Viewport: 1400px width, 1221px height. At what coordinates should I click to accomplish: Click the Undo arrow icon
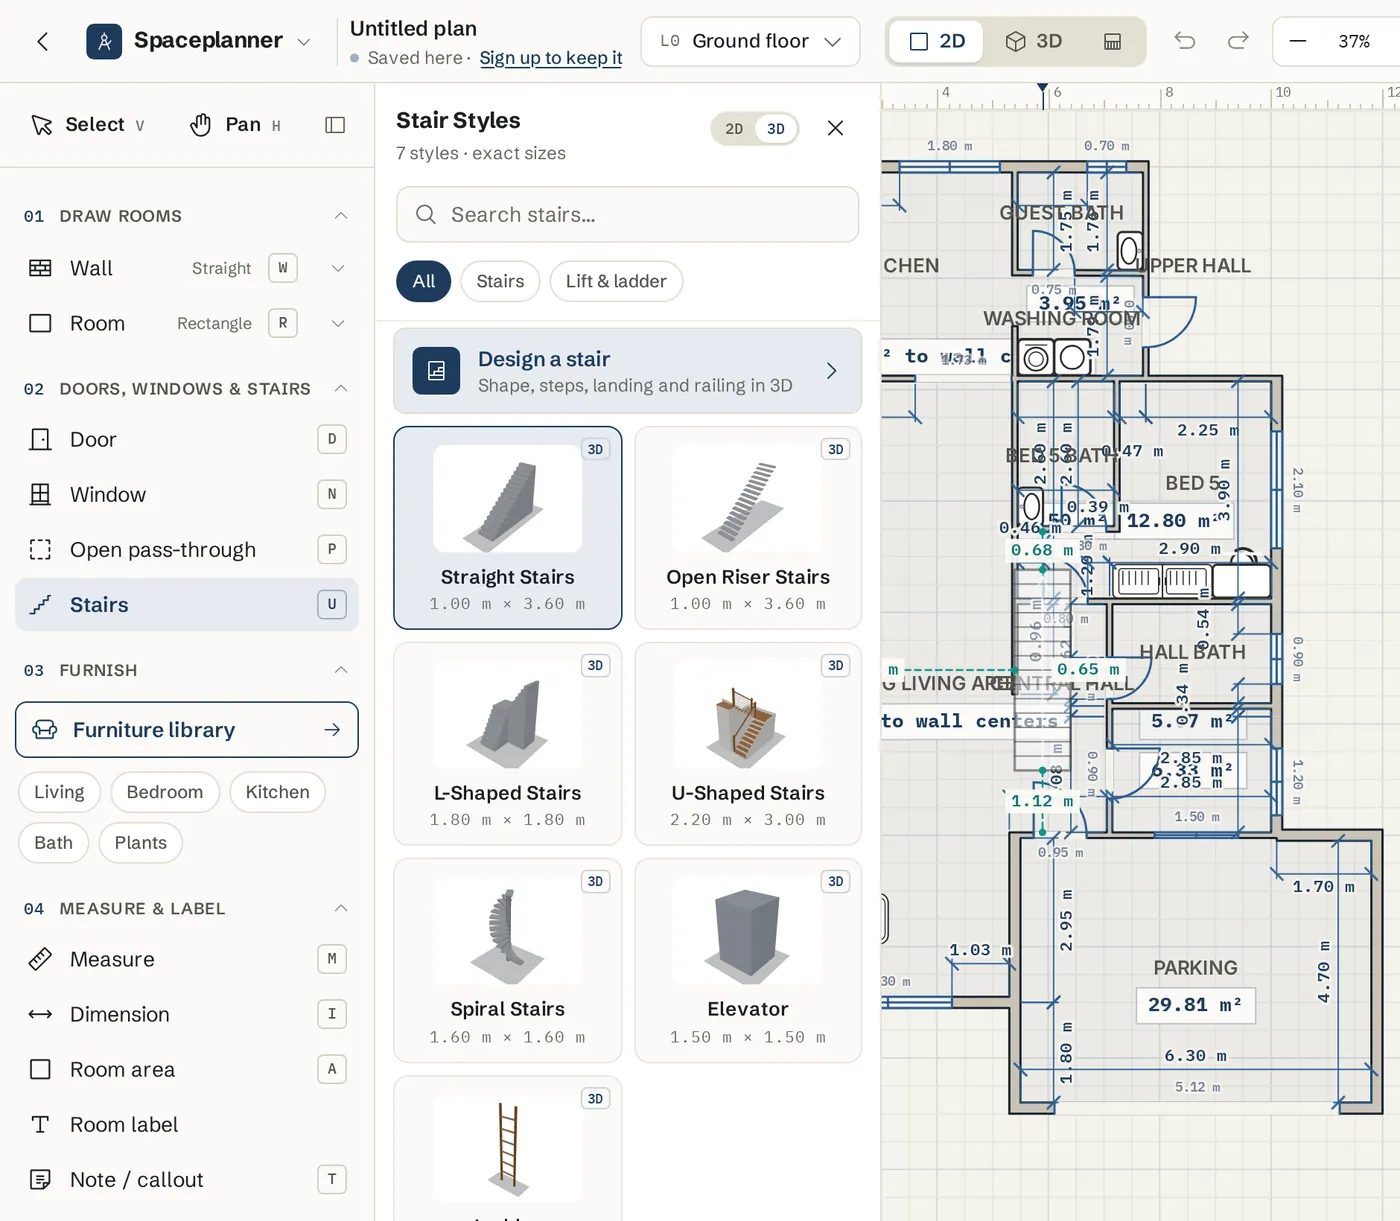pos(1185,41)
